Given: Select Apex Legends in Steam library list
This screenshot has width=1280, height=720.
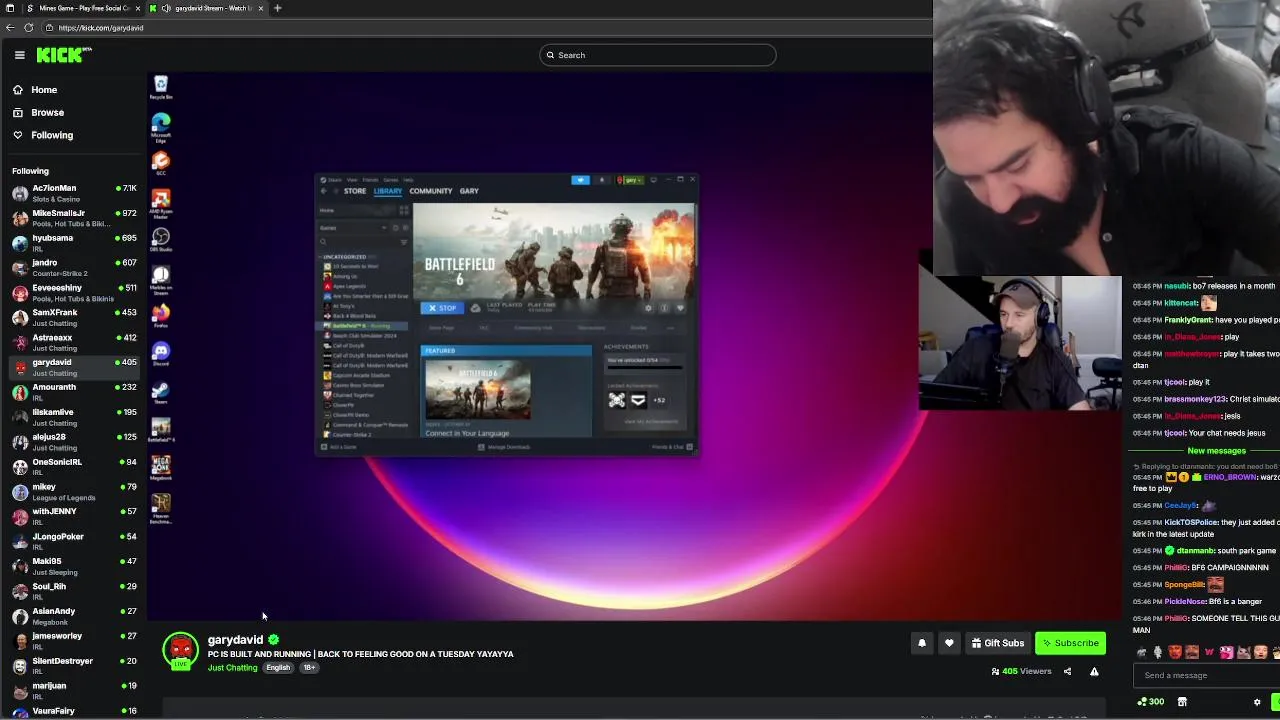Looking at the screenshot, I should pos(348,286).
